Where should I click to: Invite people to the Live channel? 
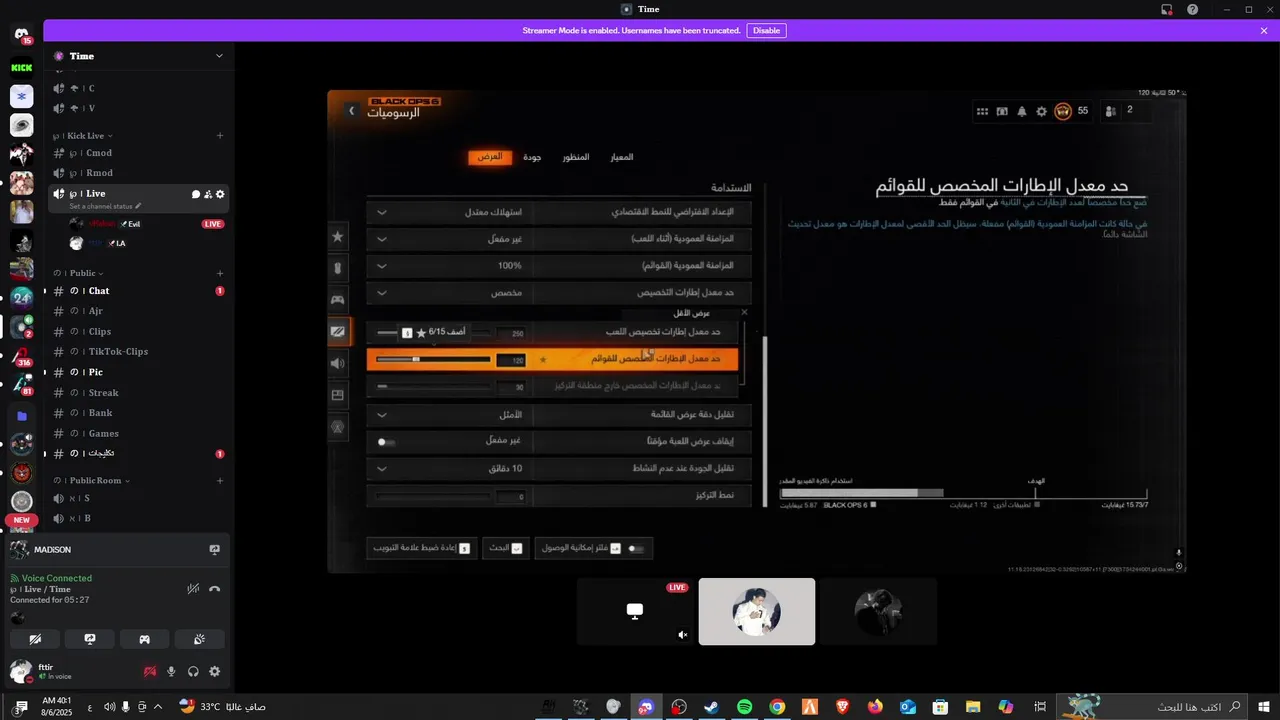pyautogui.click(x=208, y=194)
